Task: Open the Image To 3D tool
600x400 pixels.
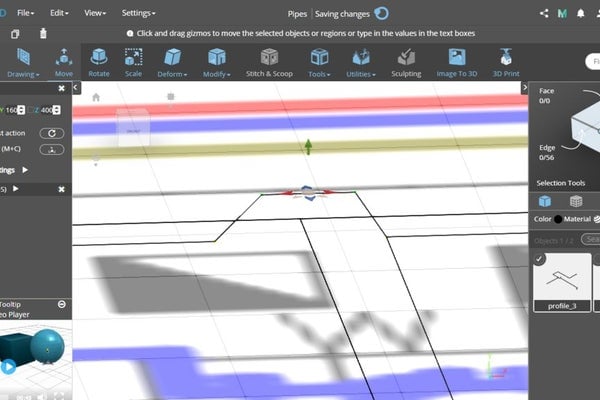Action: (456, 61)
